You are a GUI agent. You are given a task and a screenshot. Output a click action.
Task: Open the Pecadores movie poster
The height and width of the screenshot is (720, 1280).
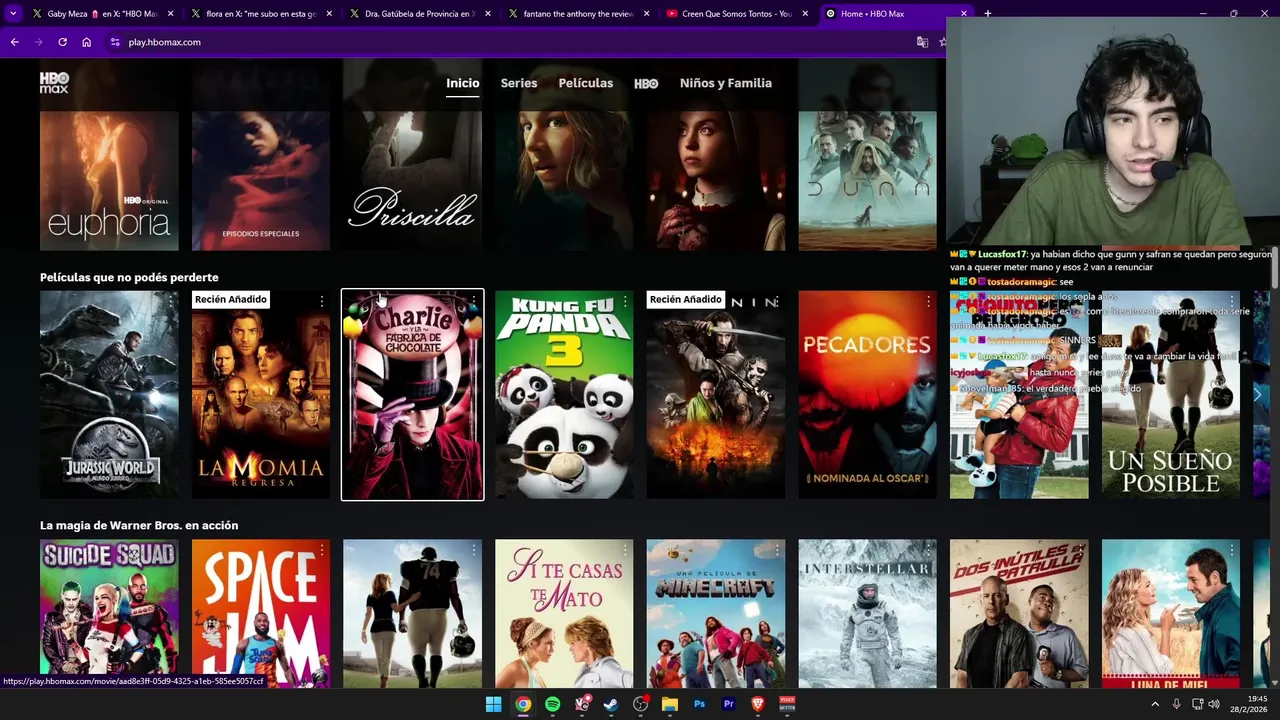867,395
